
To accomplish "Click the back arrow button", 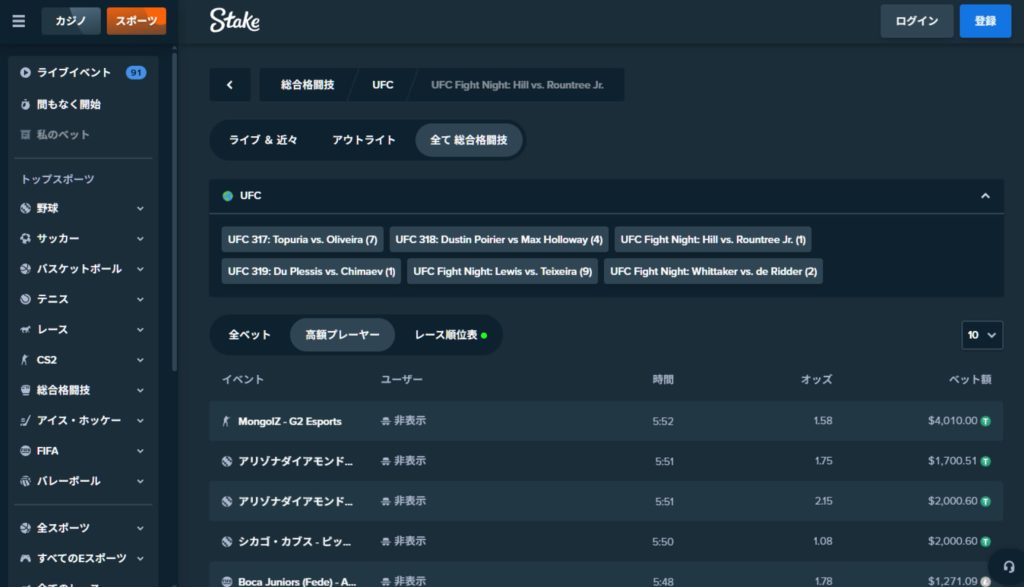I will (x=229, y=85).
